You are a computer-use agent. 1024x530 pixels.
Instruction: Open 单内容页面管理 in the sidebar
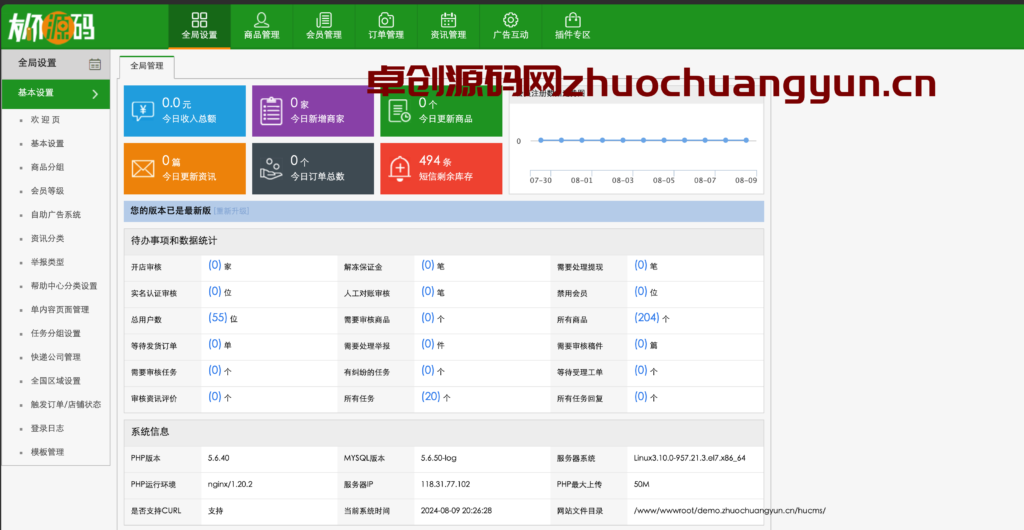[x=59, y=309]
